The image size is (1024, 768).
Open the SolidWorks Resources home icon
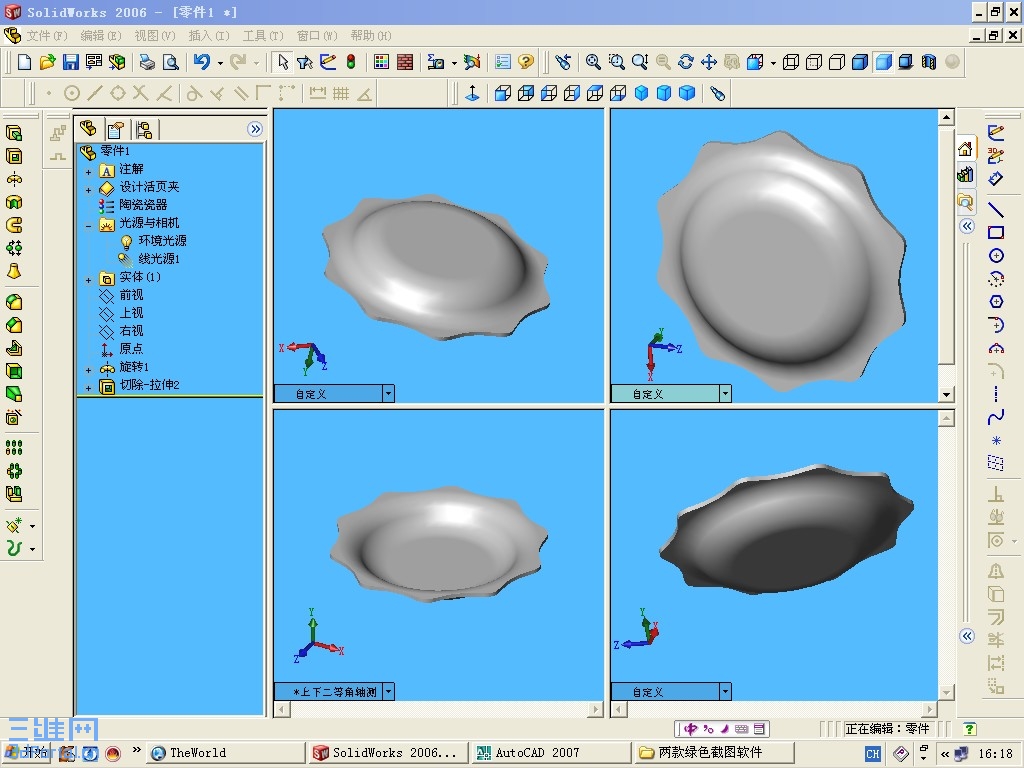(x=965, y=150)
